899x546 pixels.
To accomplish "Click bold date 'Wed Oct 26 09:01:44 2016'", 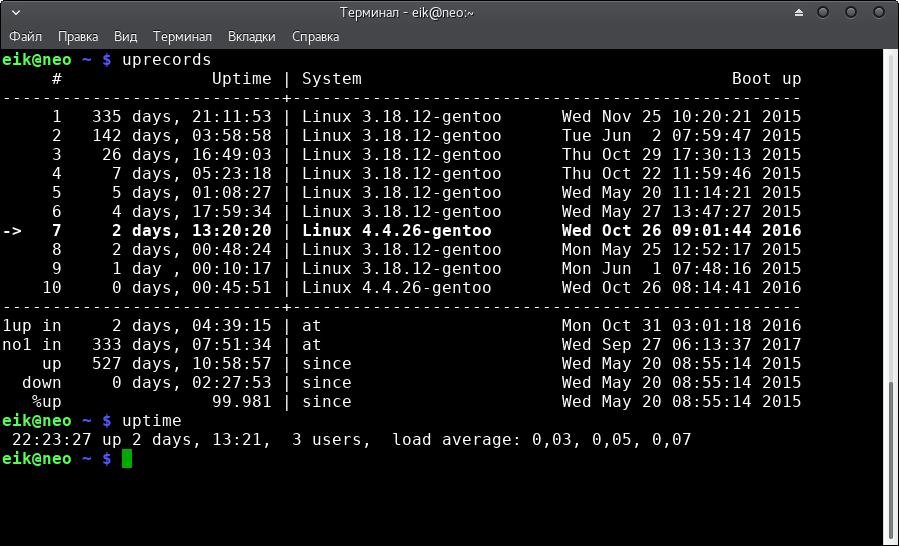I will click(x=681, y=231).
